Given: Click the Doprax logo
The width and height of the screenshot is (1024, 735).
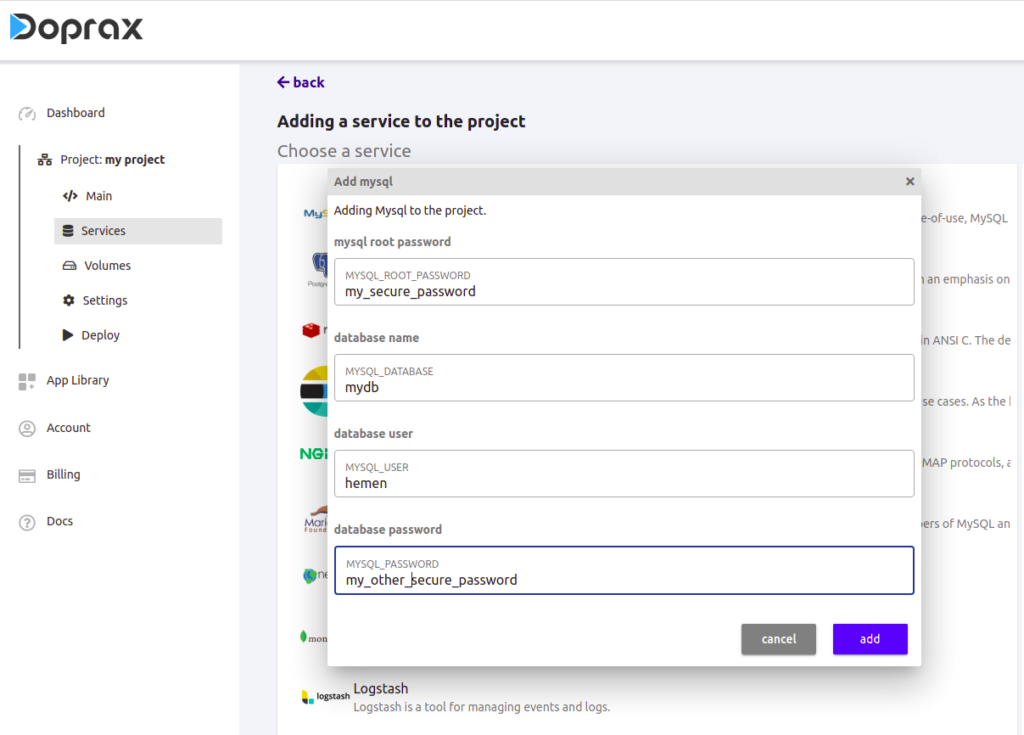Looking at the screenshot, I should (x=76, y=28).
